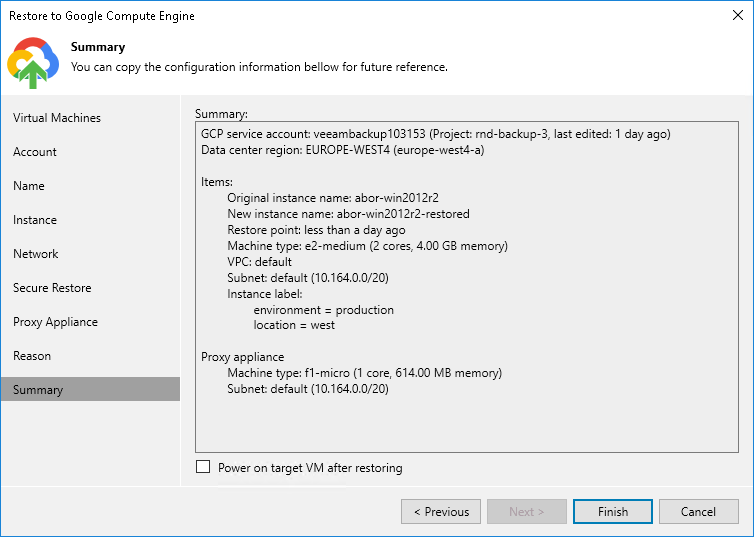Select the Proxy Appliance step
This screenshot has width=754, height=537.
(x=55, y=322)
